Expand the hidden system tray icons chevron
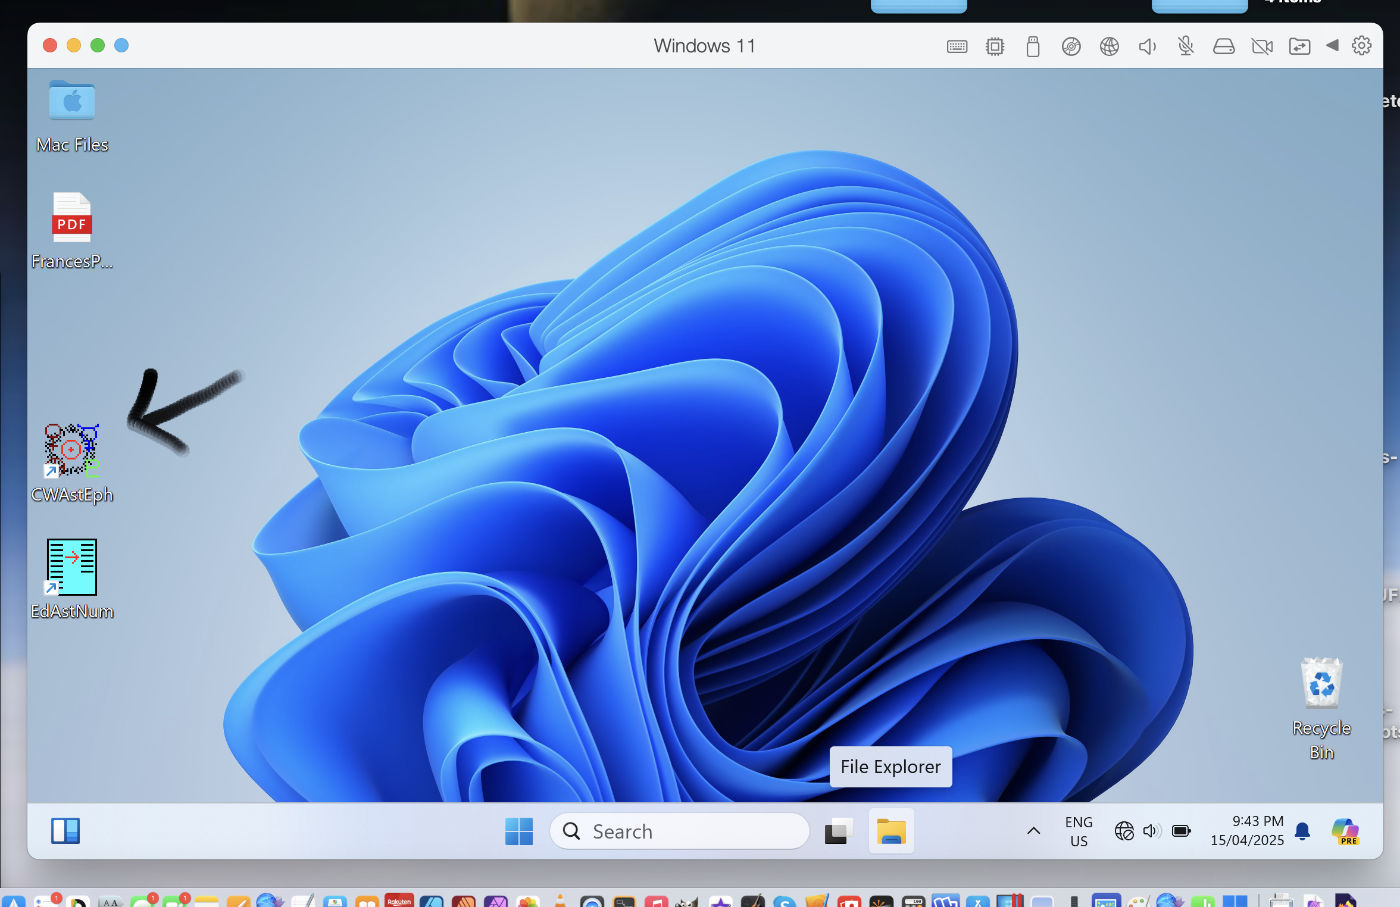This screenshot has height=907, width=1400. (x=1033, y=831)
